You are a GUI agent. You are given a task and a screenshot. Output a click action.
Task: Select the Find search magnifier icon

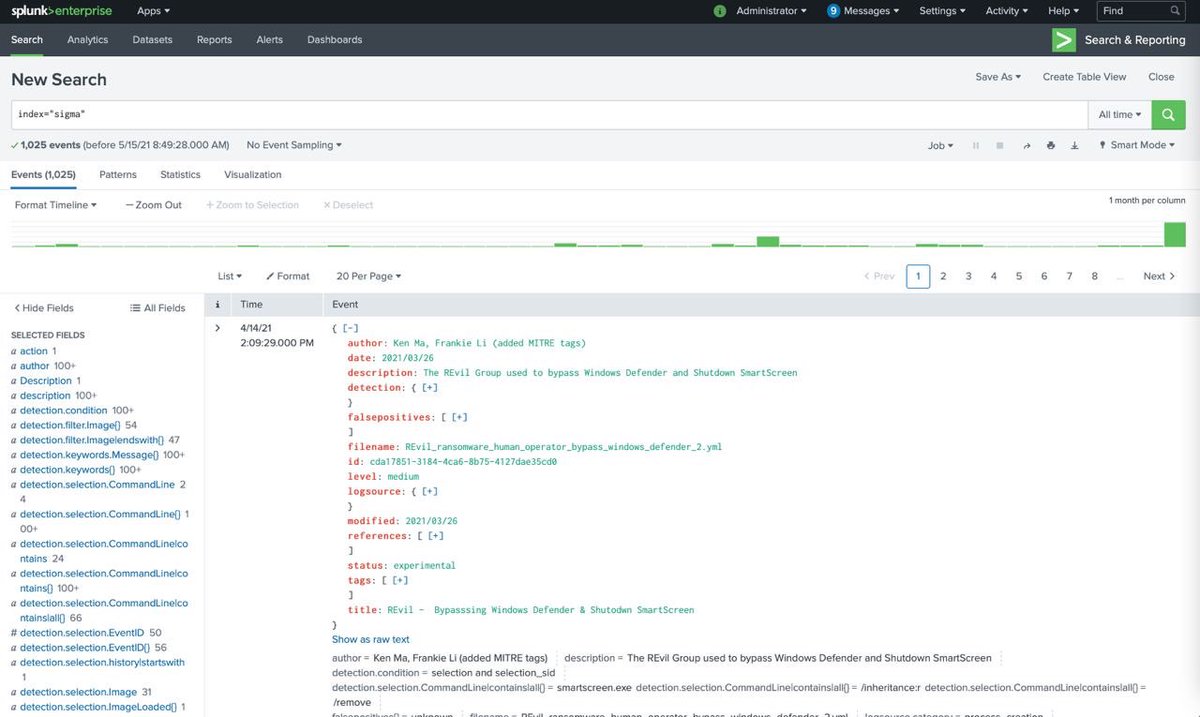point(1175,10)
